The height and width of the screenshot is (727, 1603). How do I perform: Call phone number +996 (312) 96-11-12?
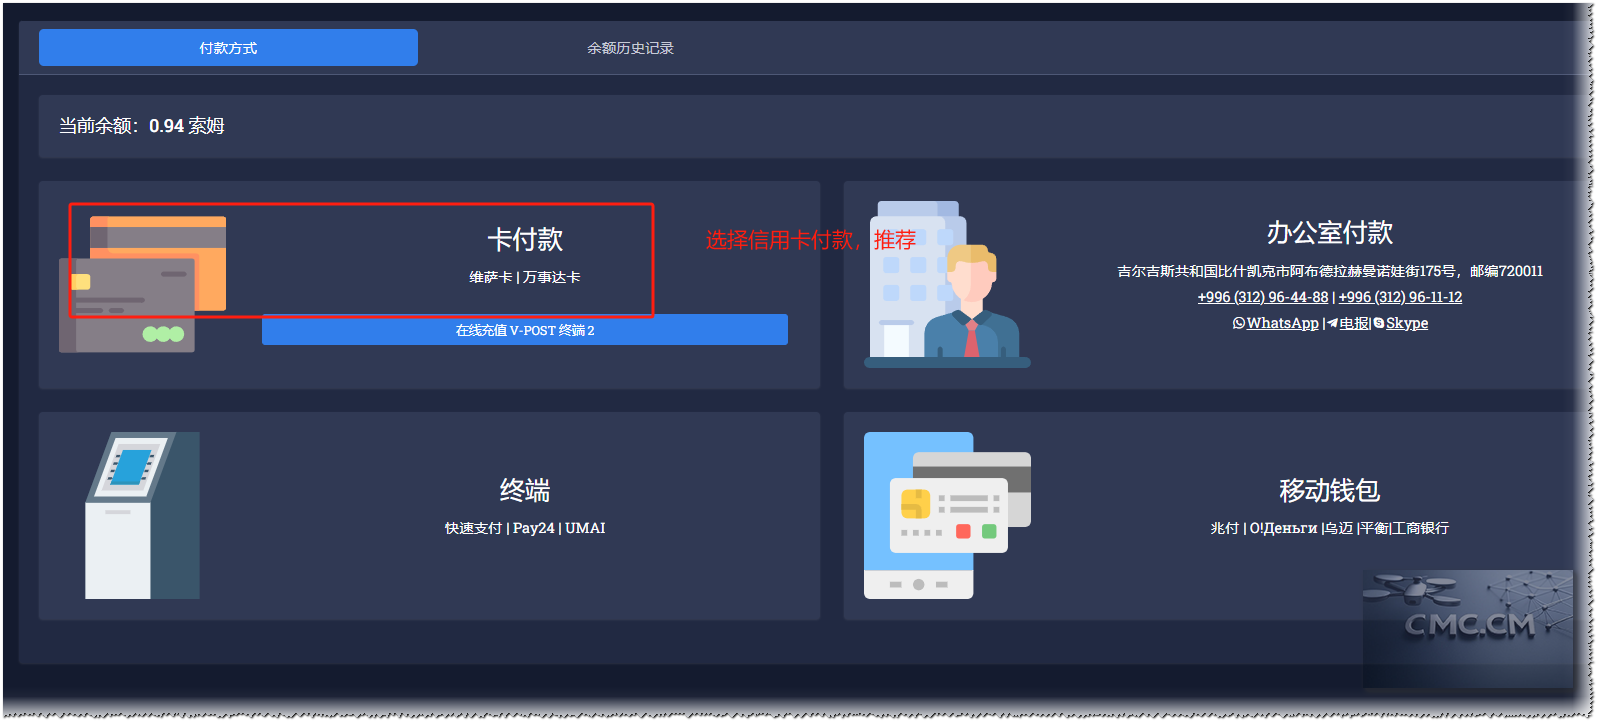[x=1400, y=297]
